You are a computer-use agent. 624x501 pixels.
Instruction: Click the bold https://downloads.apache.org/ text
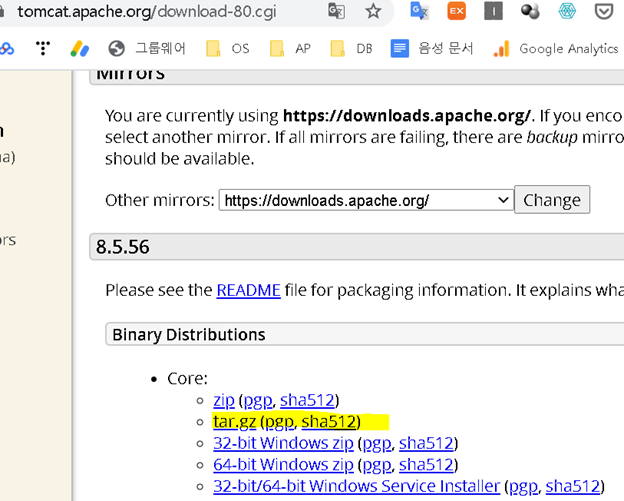[x=407, y=116]
